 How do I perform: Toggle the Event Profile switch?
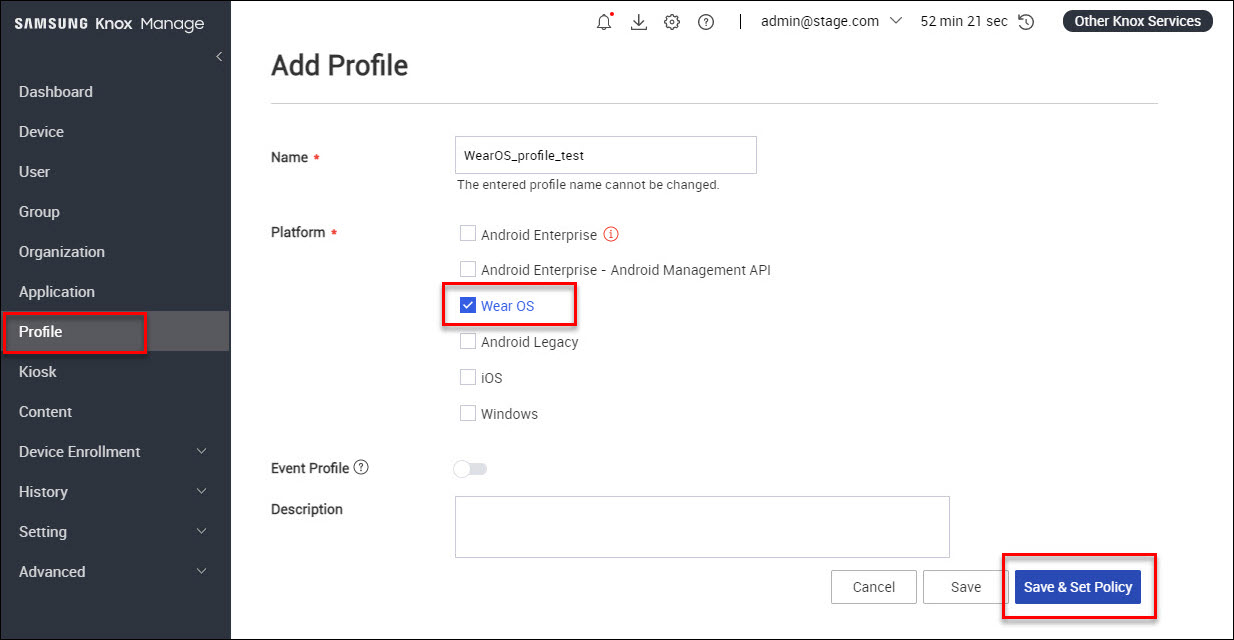pos(470,469)
